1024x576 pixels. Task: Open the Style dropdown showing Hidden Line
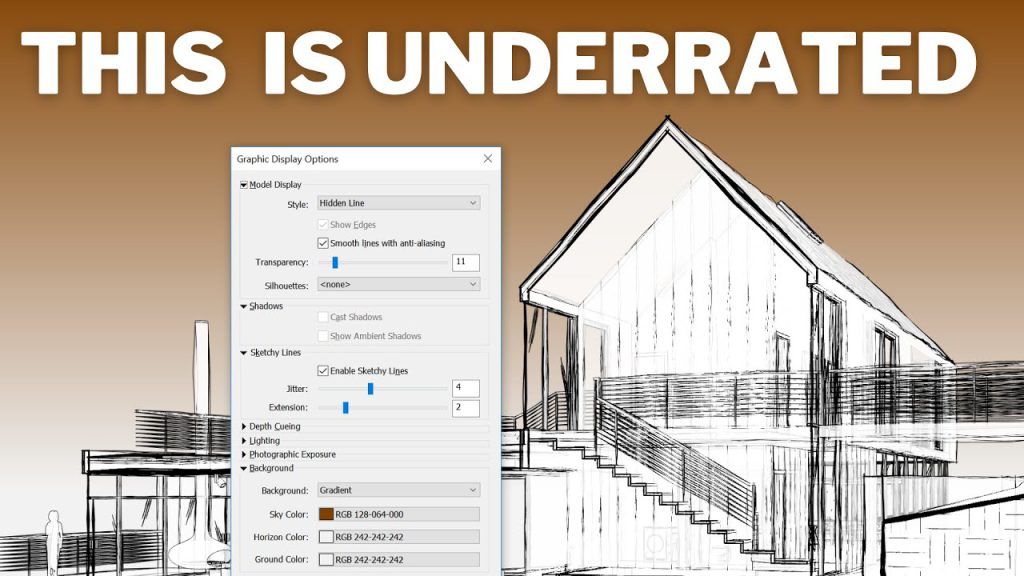pyautogui.click(x=397, y=202)
